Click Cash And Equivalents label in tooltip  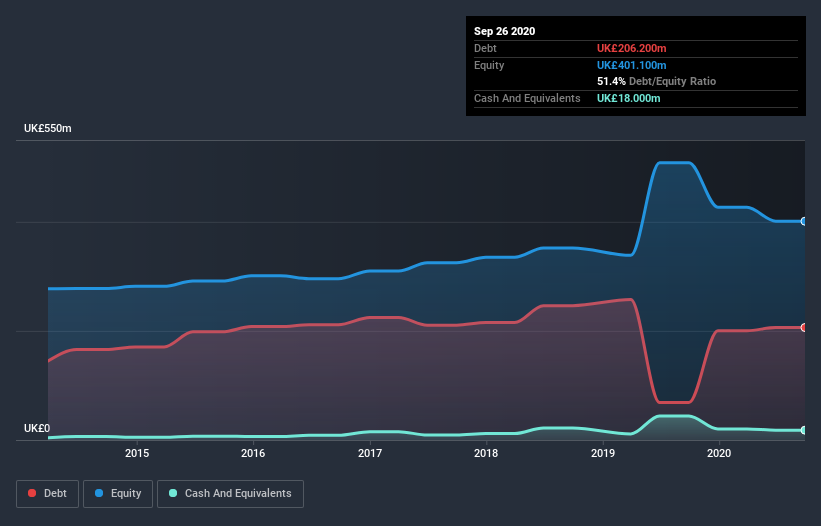(527, 98)
